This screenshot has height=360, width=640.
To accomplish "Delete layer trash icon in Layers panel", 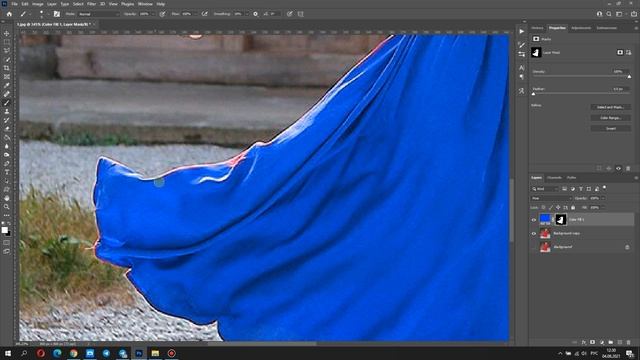I will point(629,342).
